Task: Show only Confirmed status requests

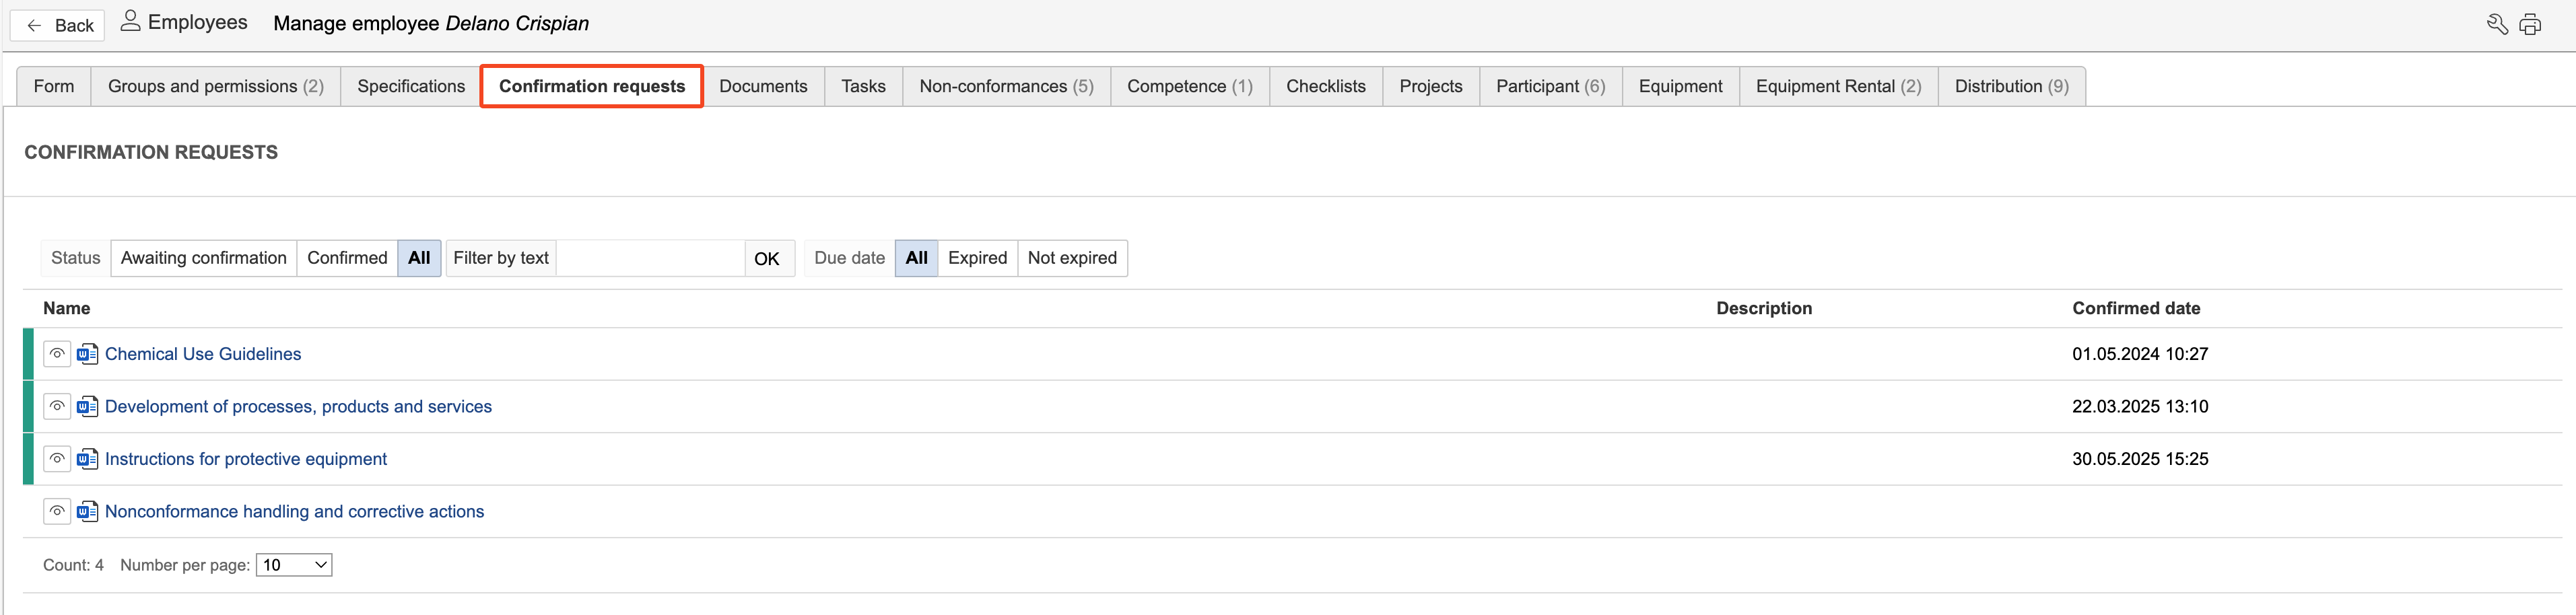Action: (x=346, y=258)
